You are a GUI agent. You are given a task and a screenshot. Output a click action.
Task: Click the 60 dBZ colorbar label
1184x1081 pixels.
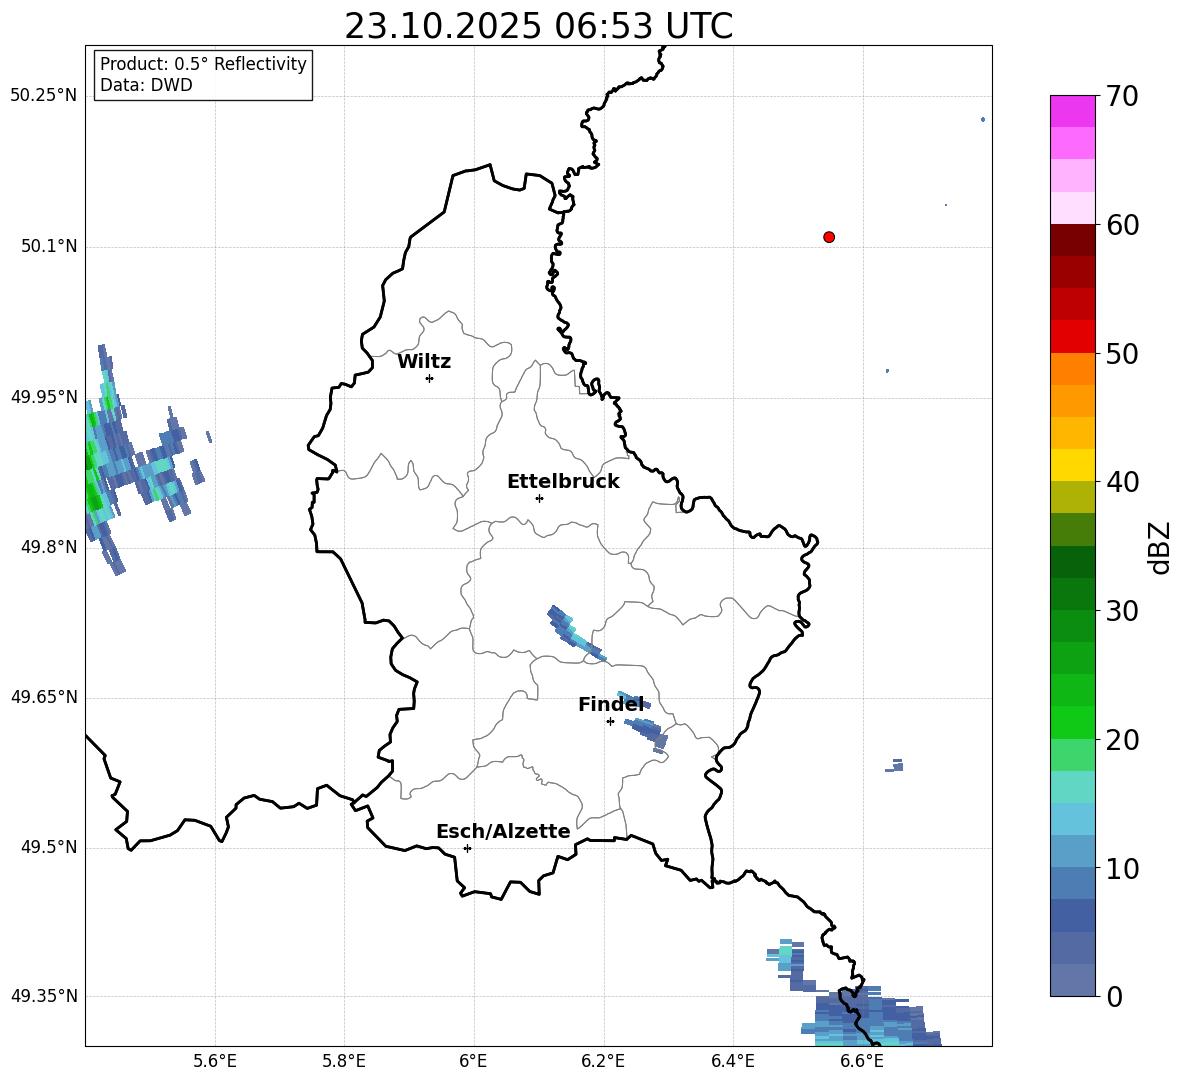[x=1122, y=225]
